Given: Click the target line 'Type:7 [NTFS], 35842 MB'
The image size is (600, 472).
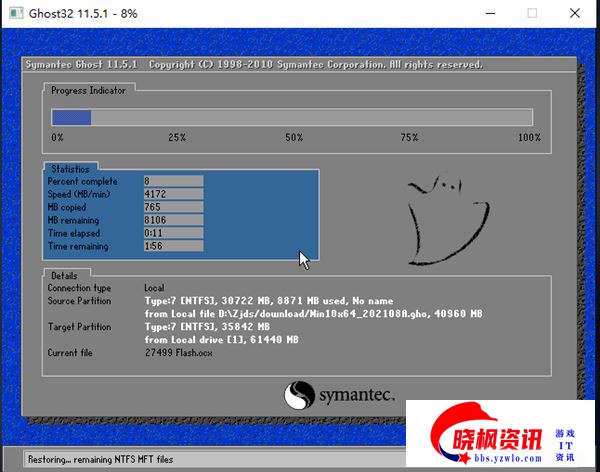Looking at the screenshot, I should coord(207,327).
